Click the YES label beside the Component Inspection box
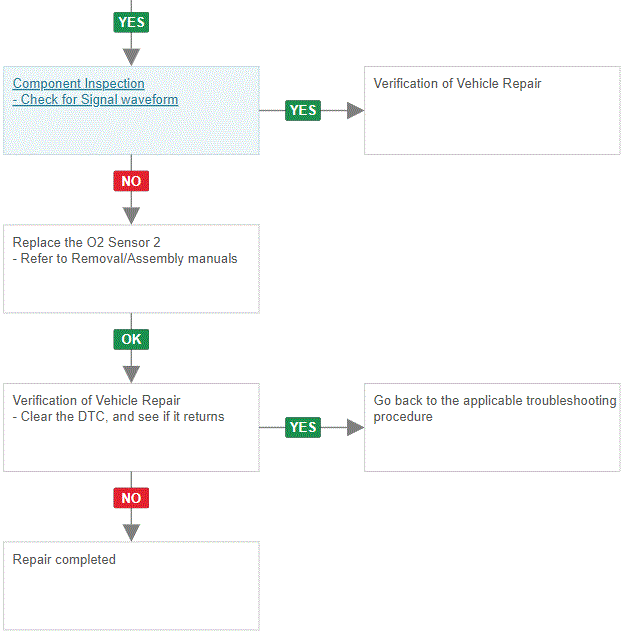This screenshot has height=636, width=629. [302, 110]
